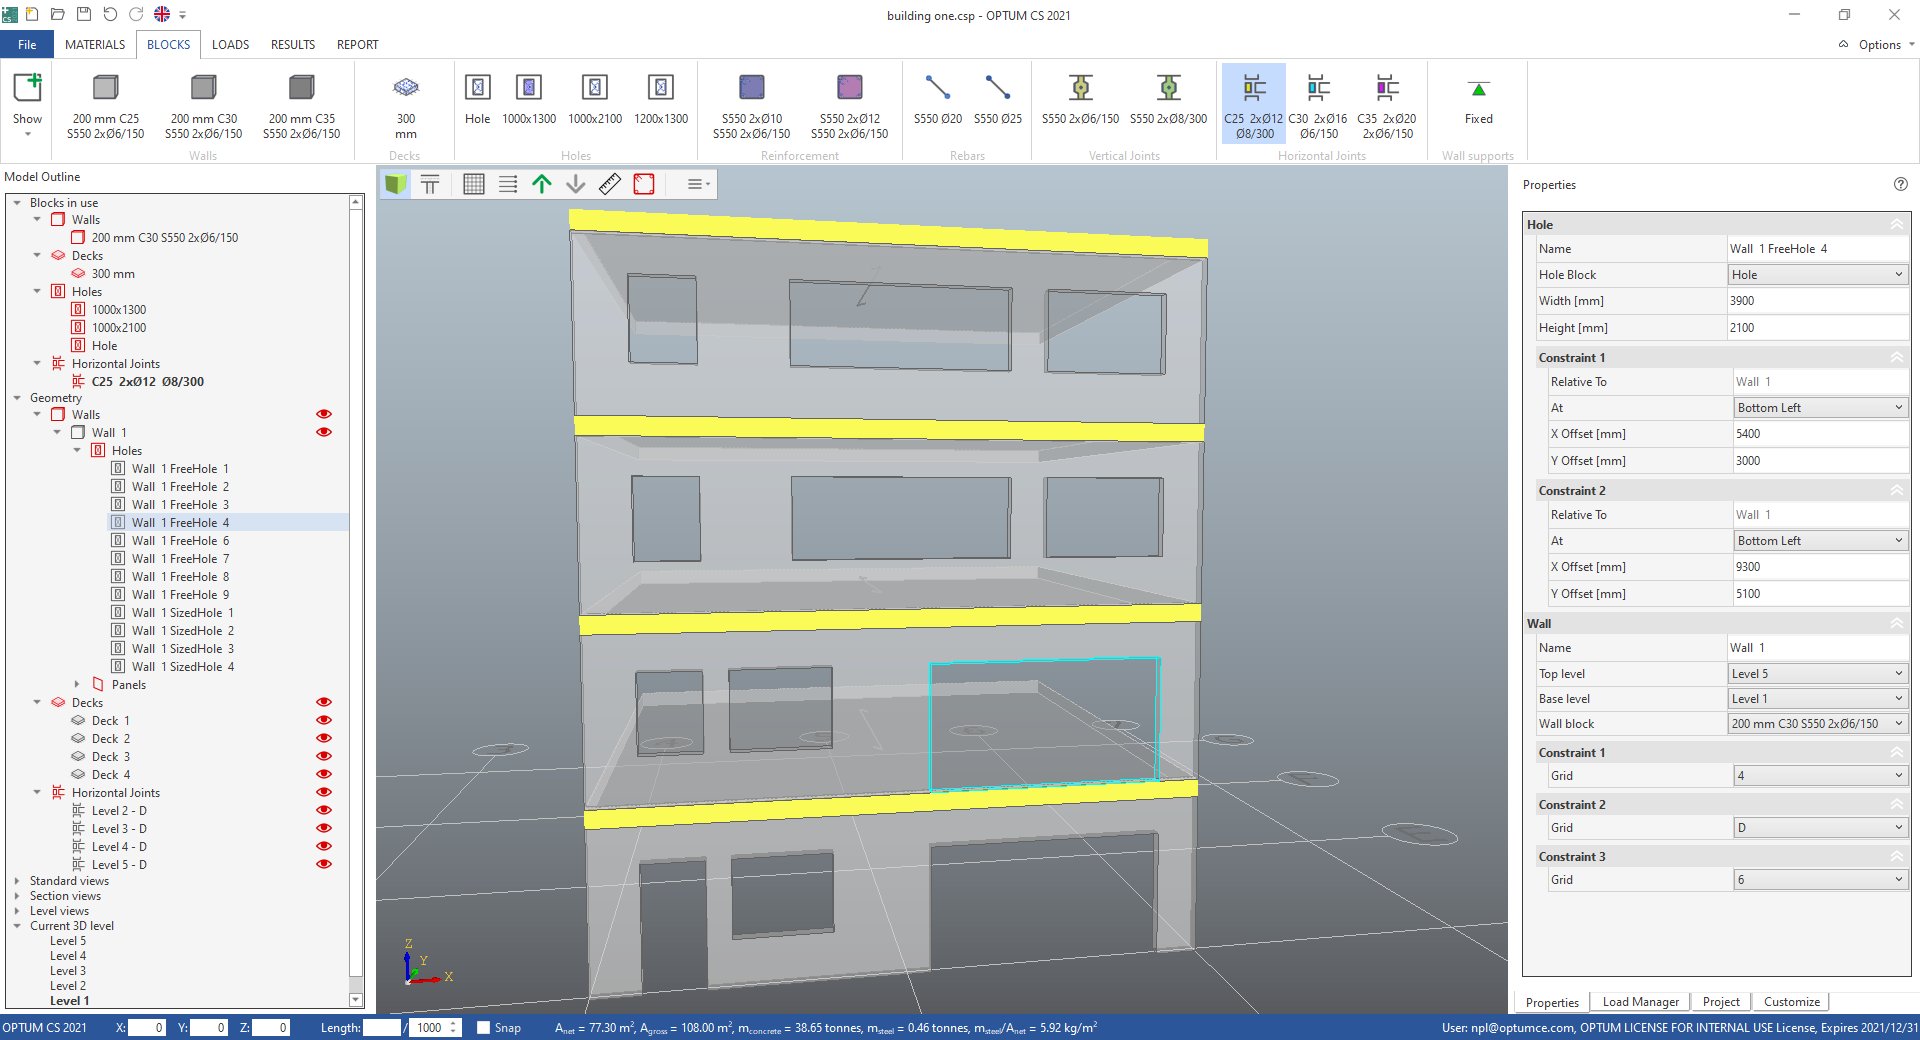The height and width of the screenshot is (1040, 1920).
Task: Expand the Panels tree node
Action: (77, 685)
